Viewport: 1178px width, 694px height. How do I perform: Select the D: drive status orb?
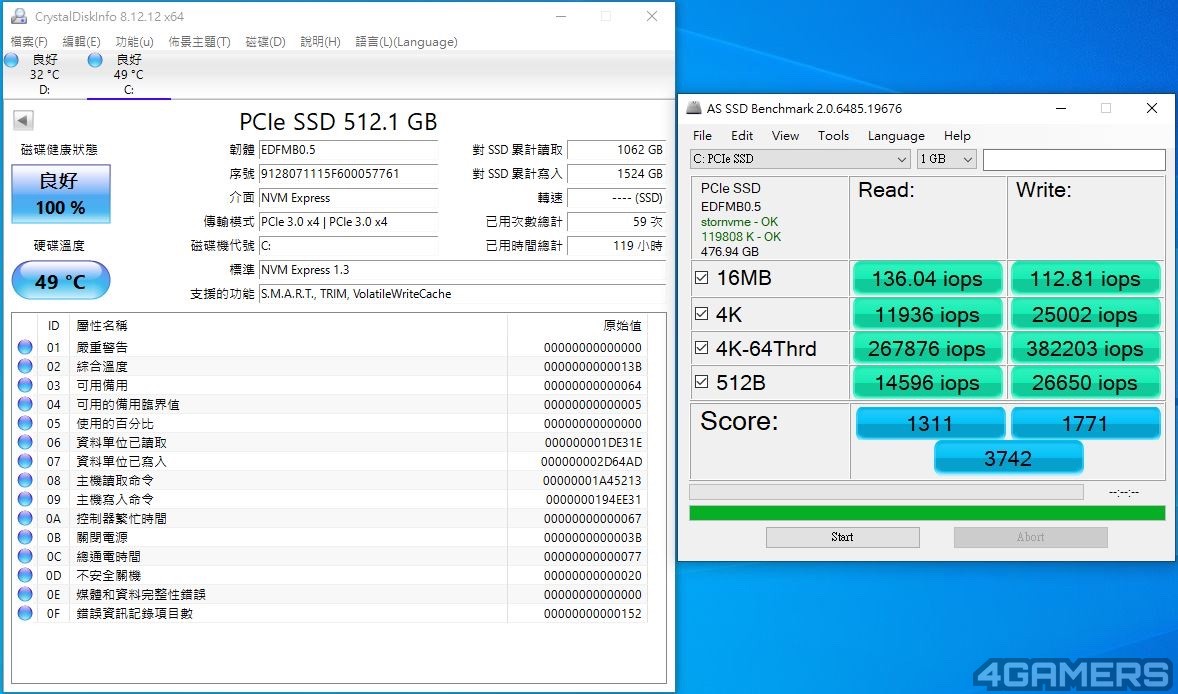[11, 60]
